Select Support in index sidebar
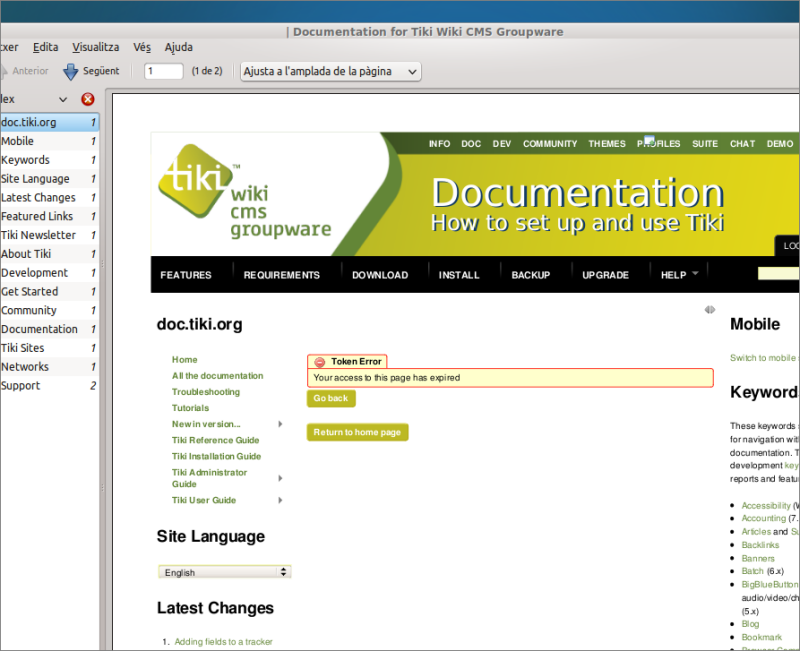Viewport: 800px width, 651px height. (x=49, y=386)
